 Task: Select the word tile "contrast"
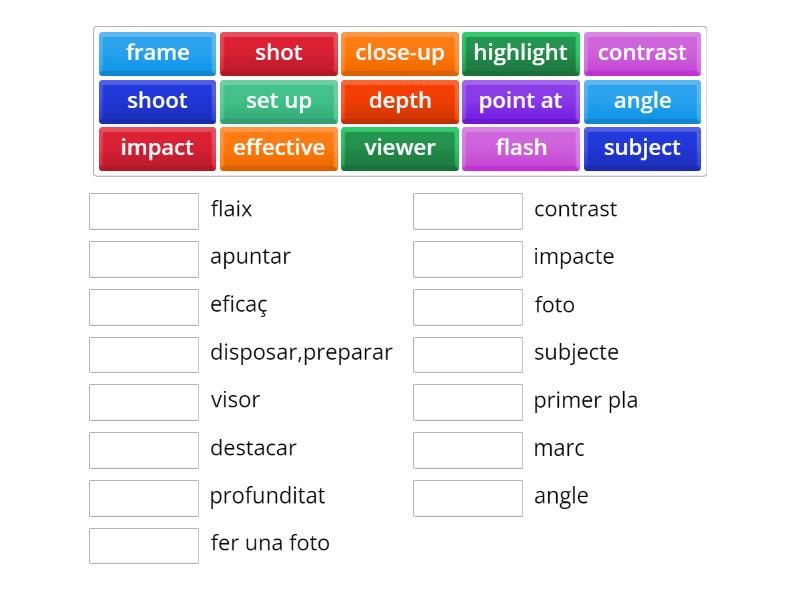pyautogui.click(x=643, y=53)
